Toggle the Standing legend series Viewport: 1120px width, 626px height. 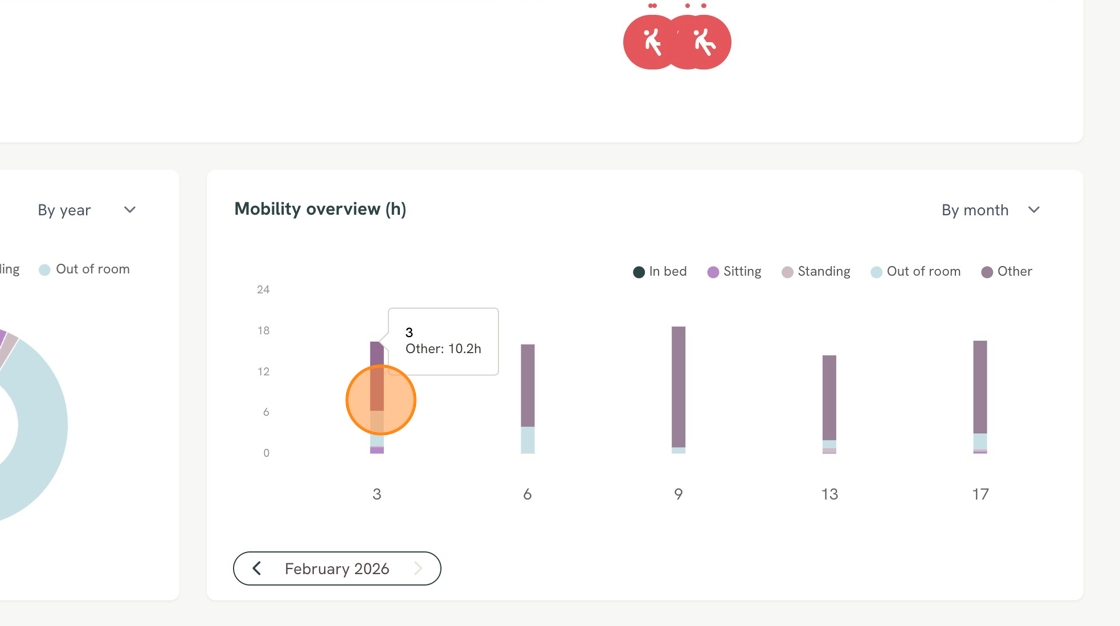(816, 272)
